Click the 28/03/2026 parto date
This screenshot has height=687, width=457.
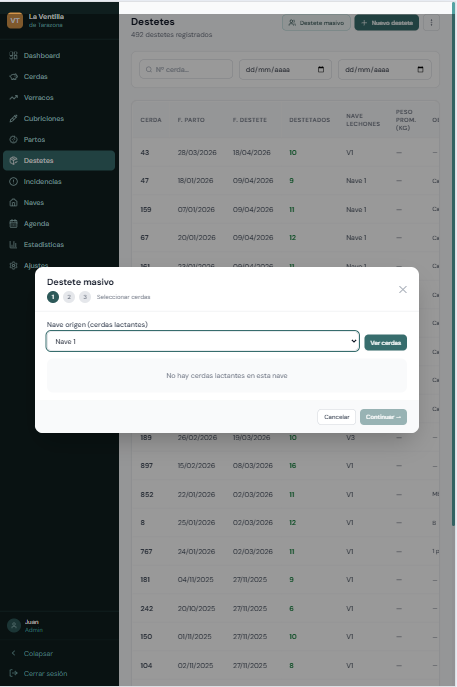click(197, 152)
